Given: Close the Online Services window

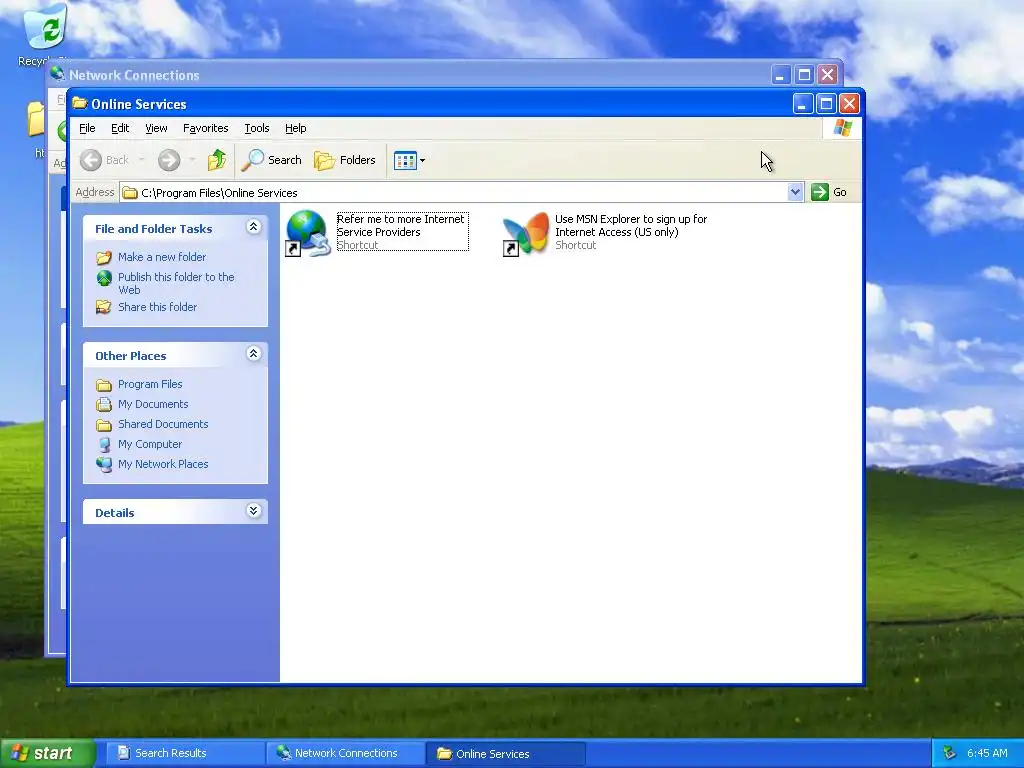Looking at the screenshot, I should [x=849, y=104].
